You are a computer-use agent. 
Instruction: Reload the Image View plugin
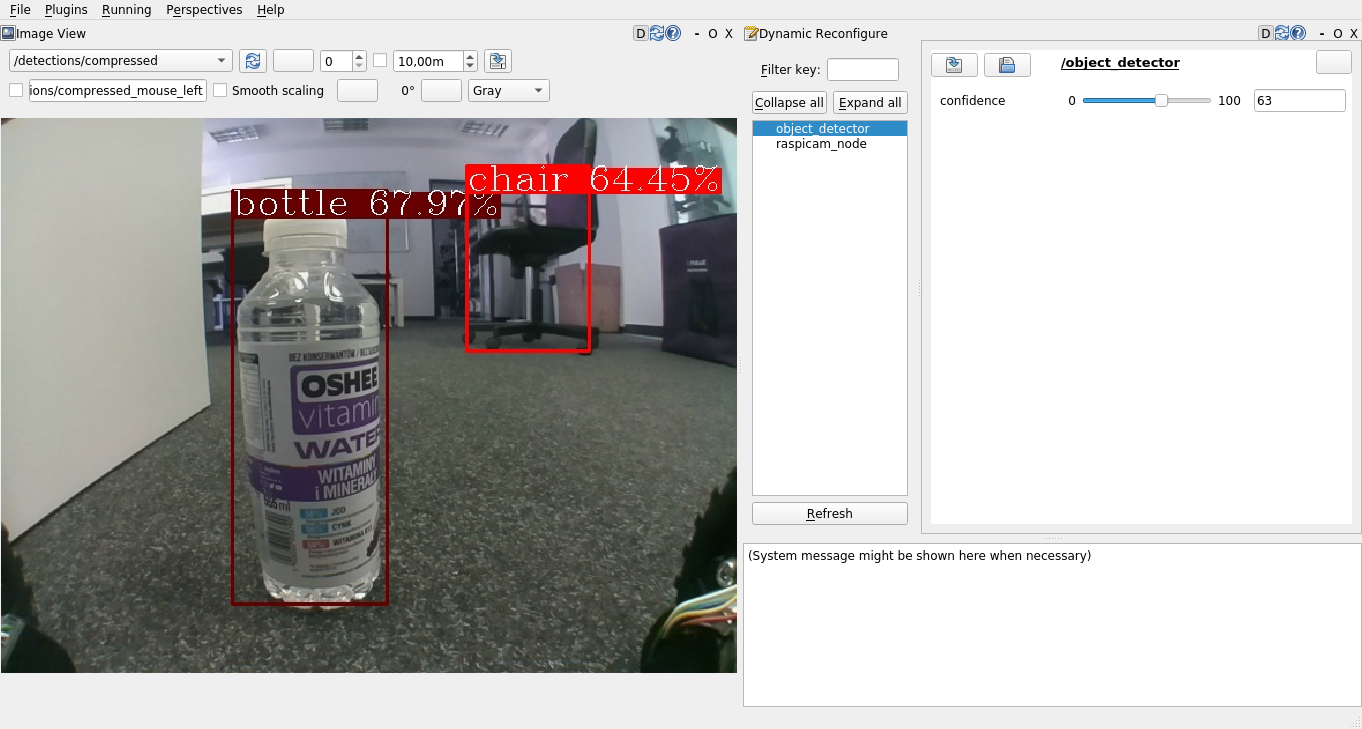pos(657,33)
